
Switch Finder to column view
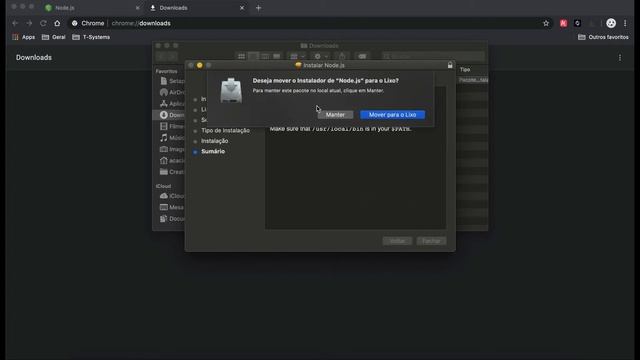click(265, 56)
